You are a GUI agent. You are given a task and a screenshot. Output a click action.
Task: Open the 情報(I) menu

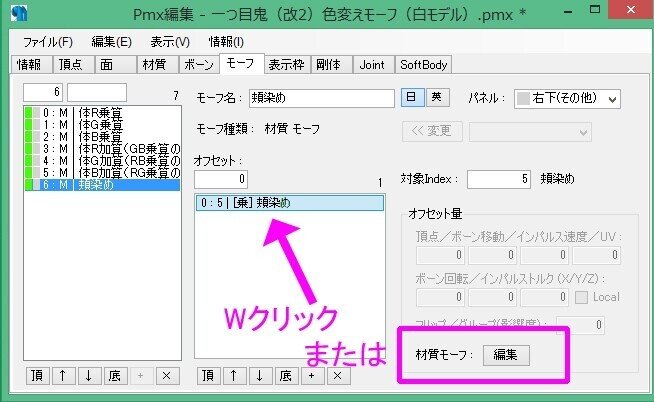coord(226,42)
